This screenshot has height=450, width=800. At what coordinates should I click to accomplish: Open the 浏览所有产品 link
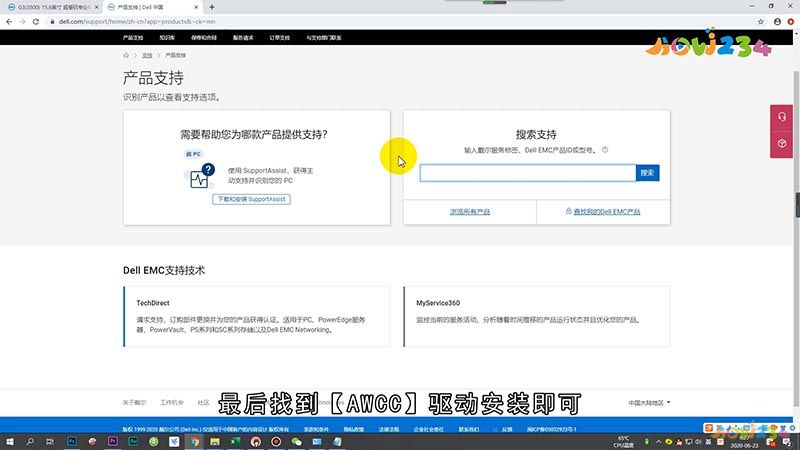pos(470,212)
